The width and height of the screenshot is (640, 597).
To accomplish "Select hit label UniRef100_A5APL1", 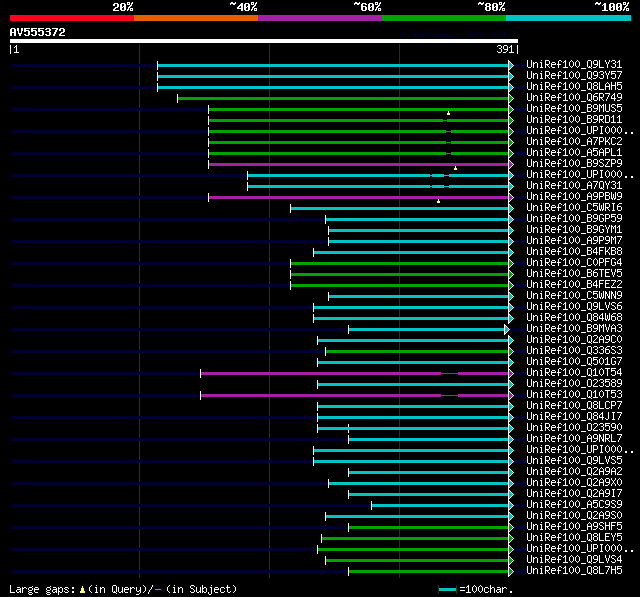I will 574,153.
